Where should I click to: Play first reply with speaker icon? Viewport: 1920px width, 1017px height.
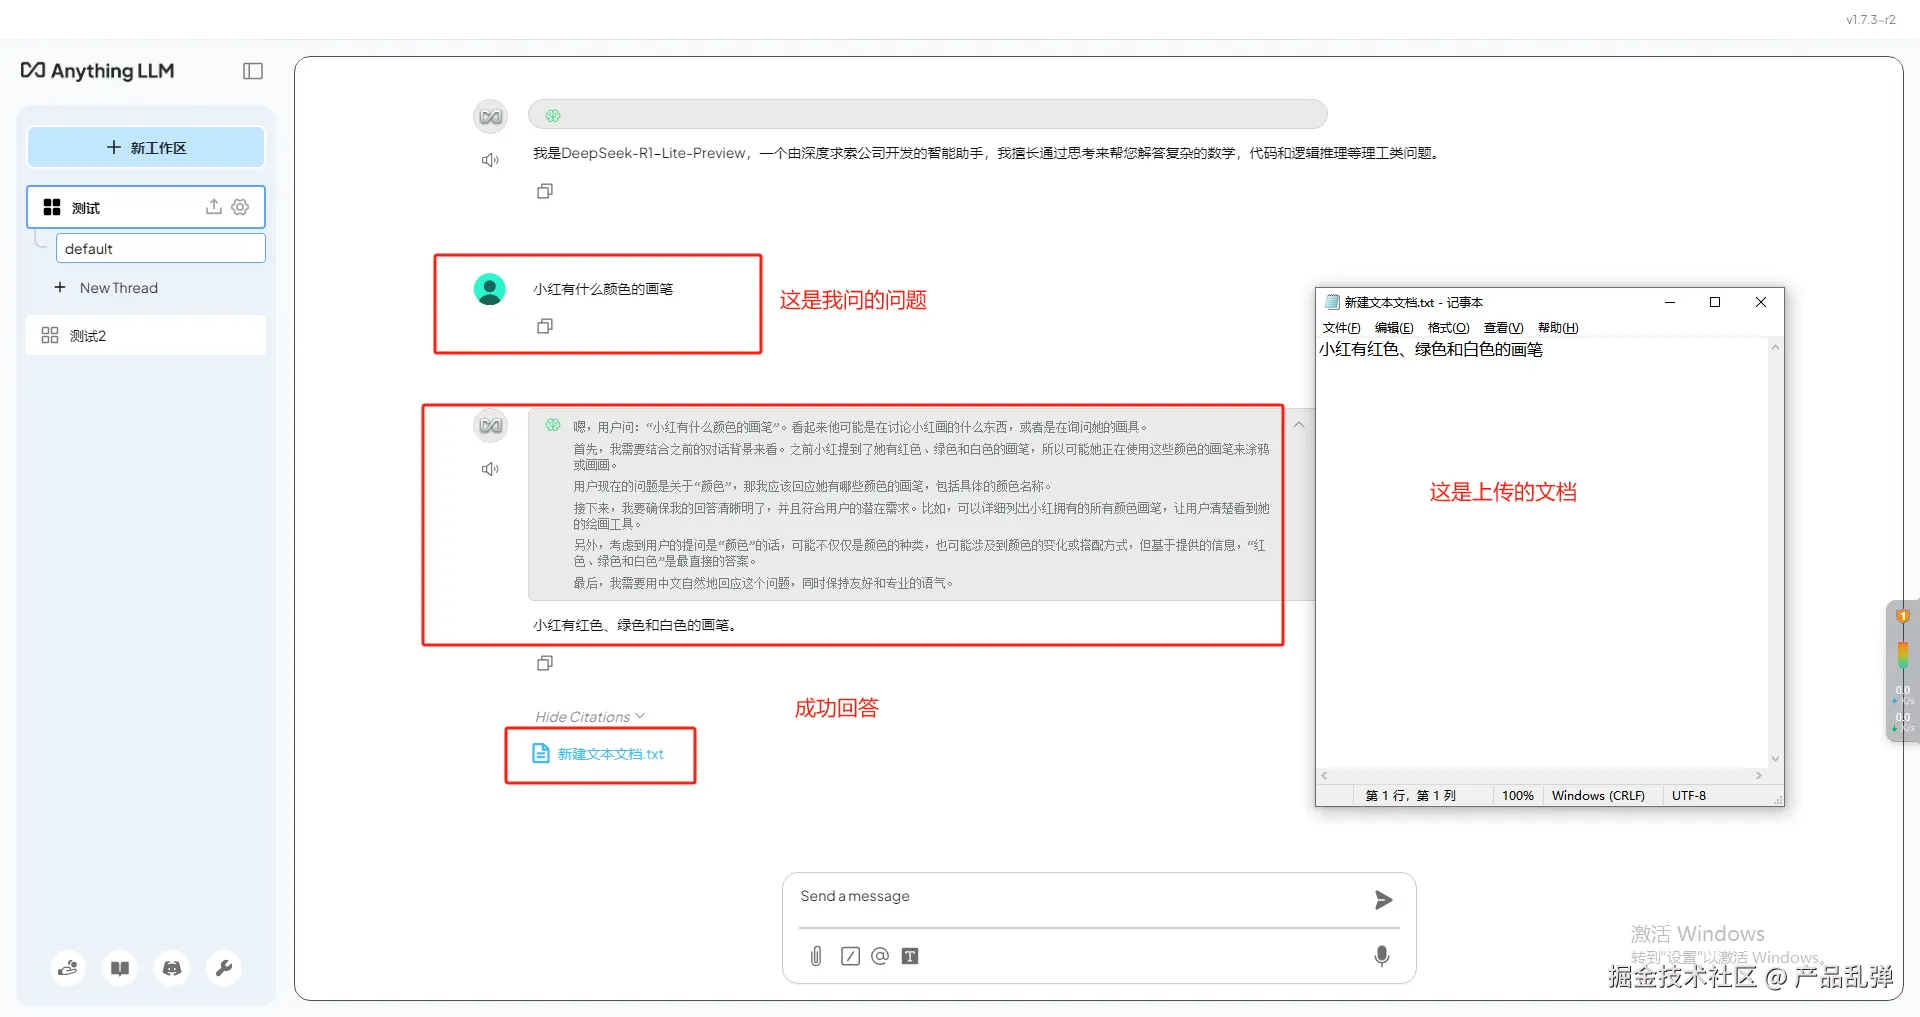pyautogui.click(x=490, y=160)
